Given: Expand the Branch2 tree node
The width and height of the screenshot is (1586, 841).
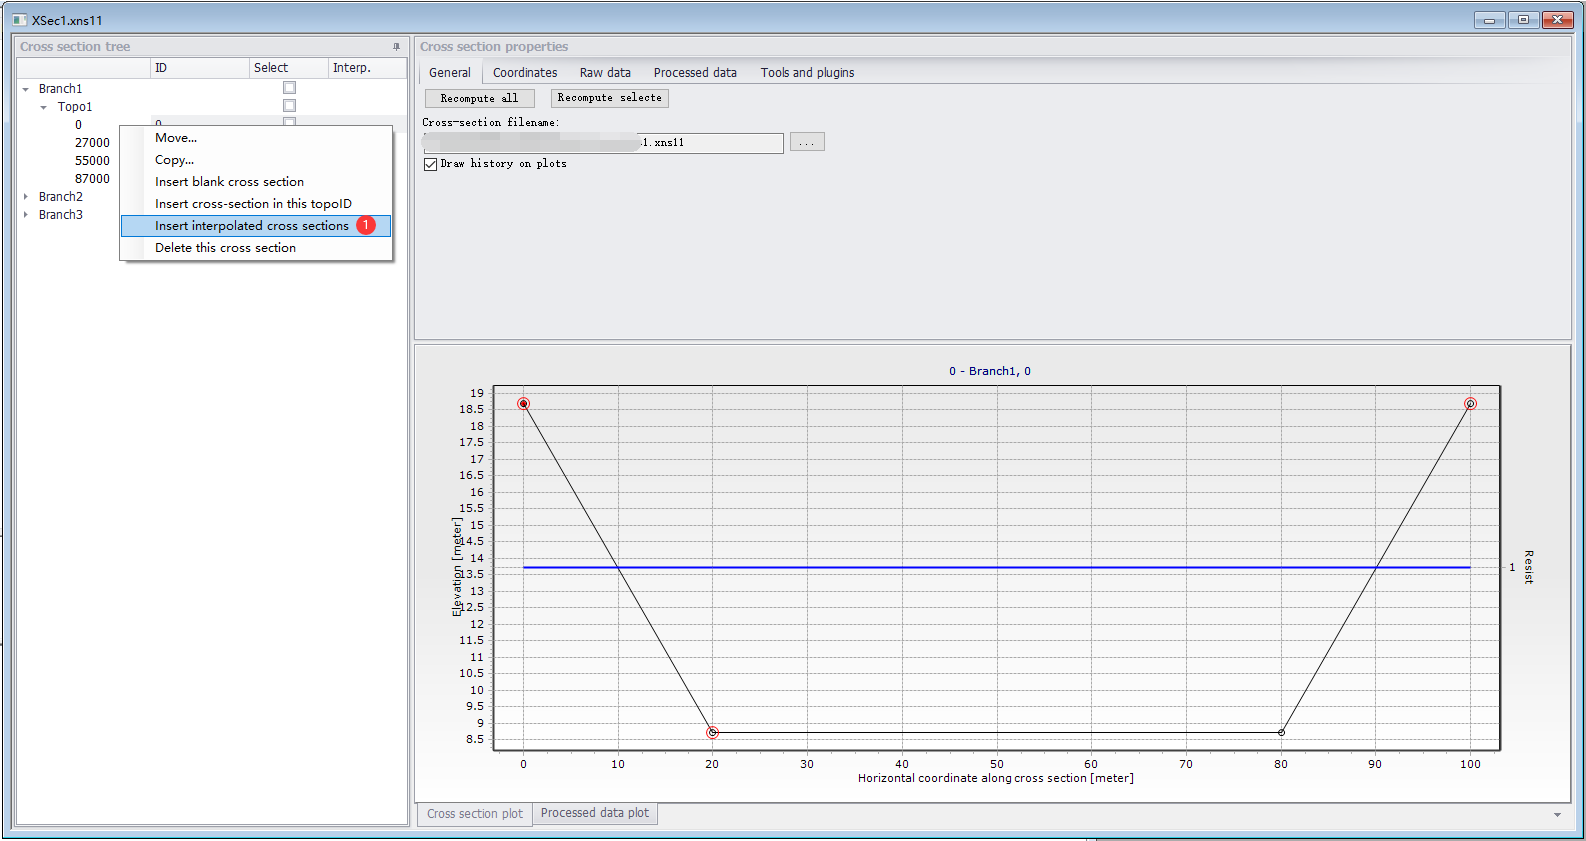Looking at the screenshot, I should coord(26,197).
